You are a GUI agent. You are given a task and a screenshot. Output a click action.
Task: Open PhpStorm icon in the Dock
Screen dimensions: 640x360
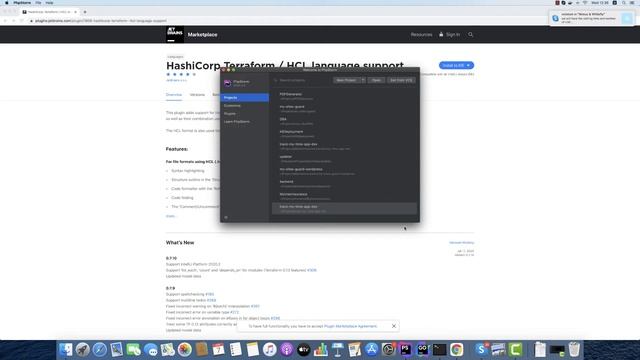[405, 349]
